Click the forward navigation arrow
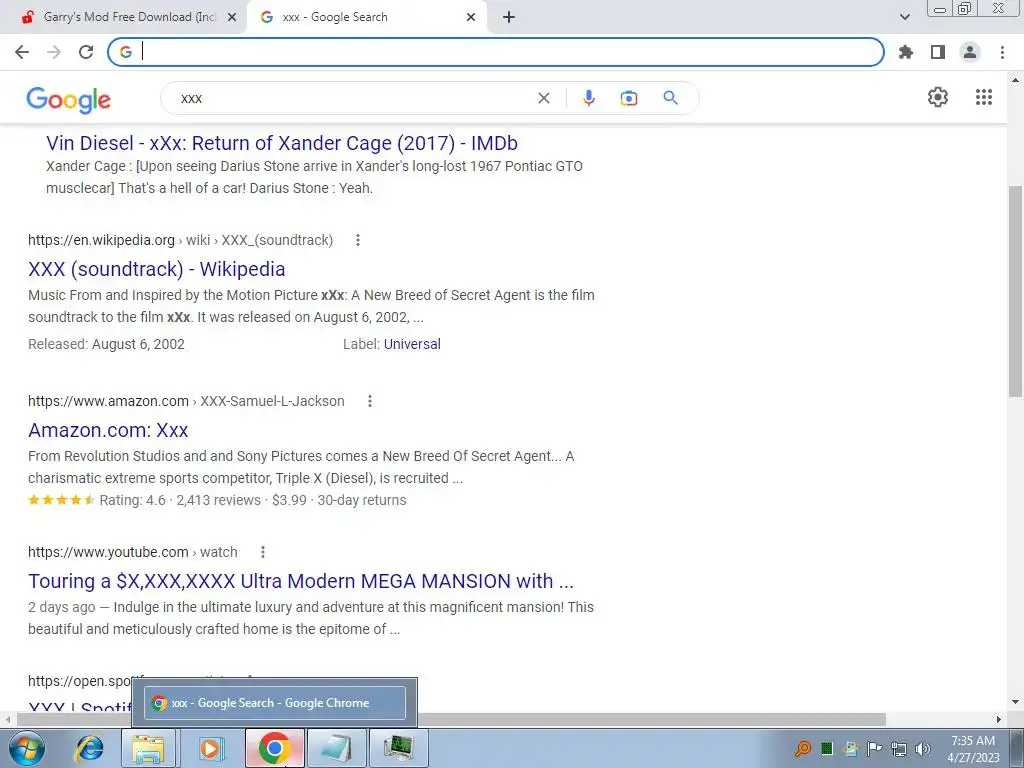The width and height of the screenshot is (1024, 768). tap(54, 52)
